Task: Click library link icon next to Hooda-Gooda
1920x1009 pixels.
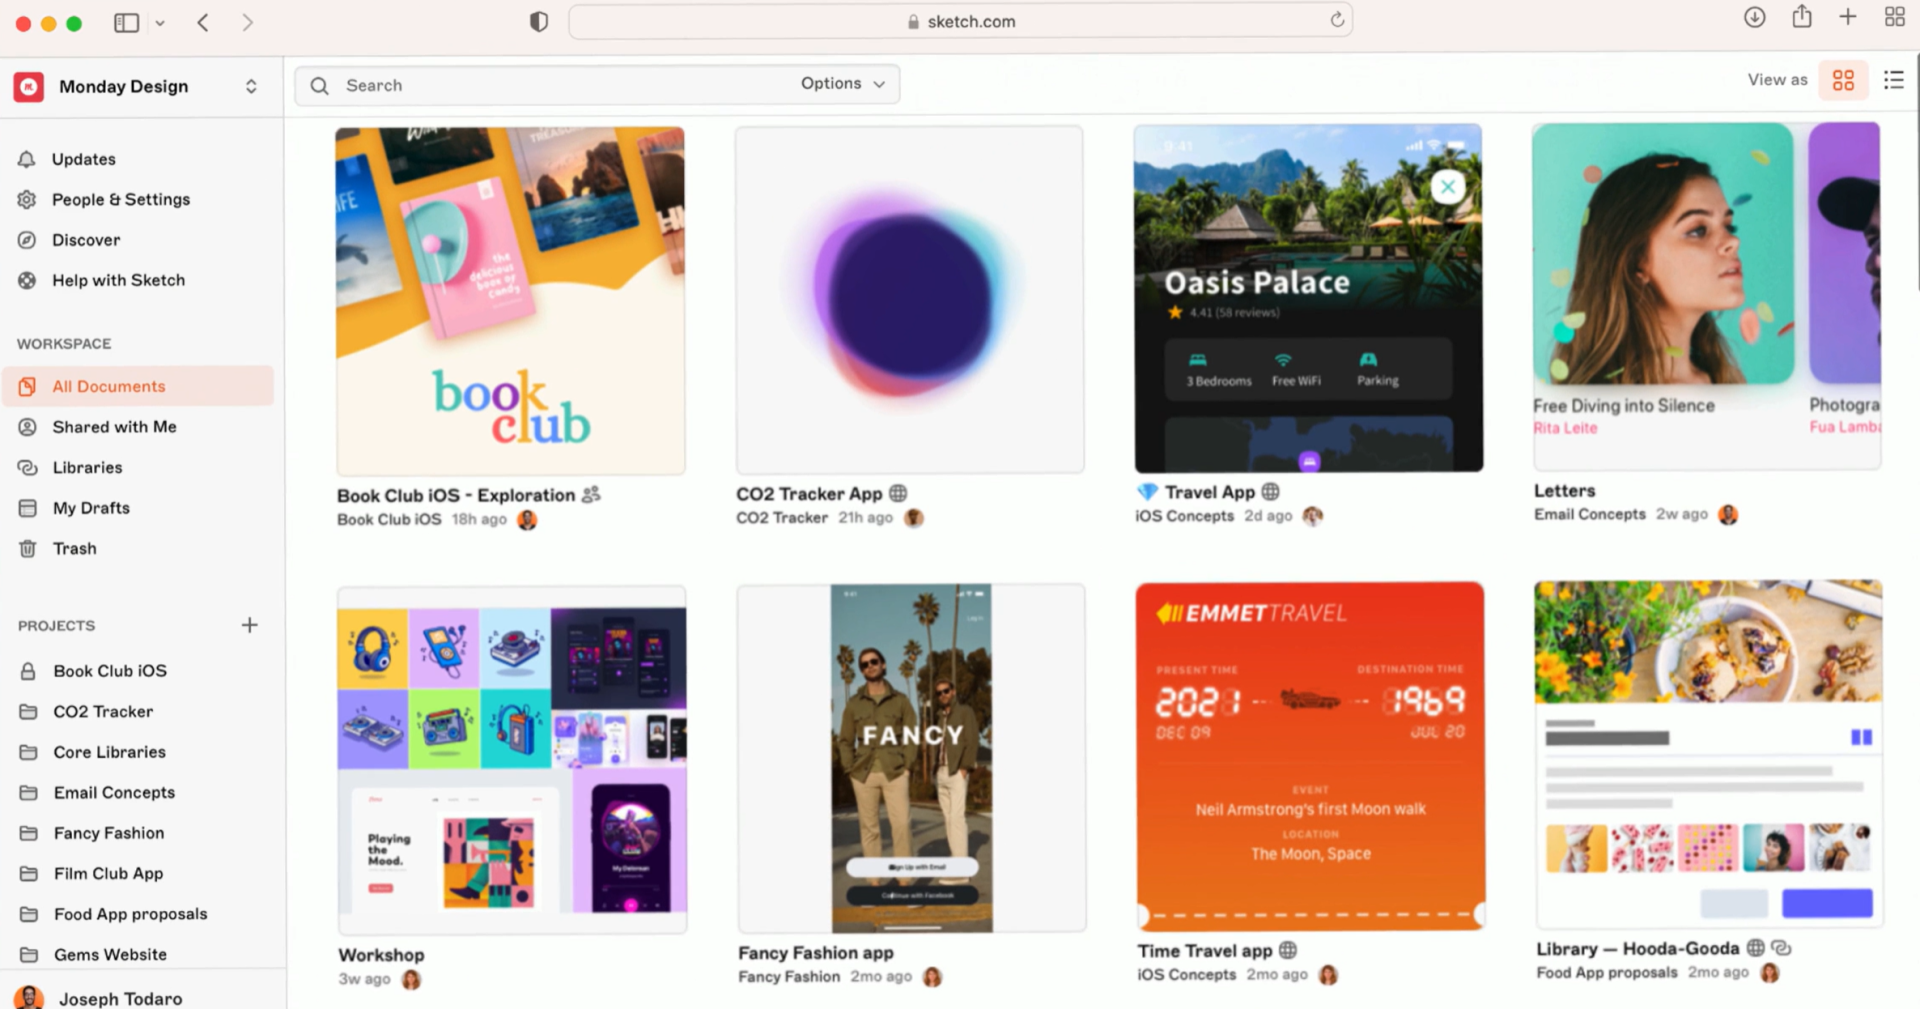Action: coord(1781,948)
